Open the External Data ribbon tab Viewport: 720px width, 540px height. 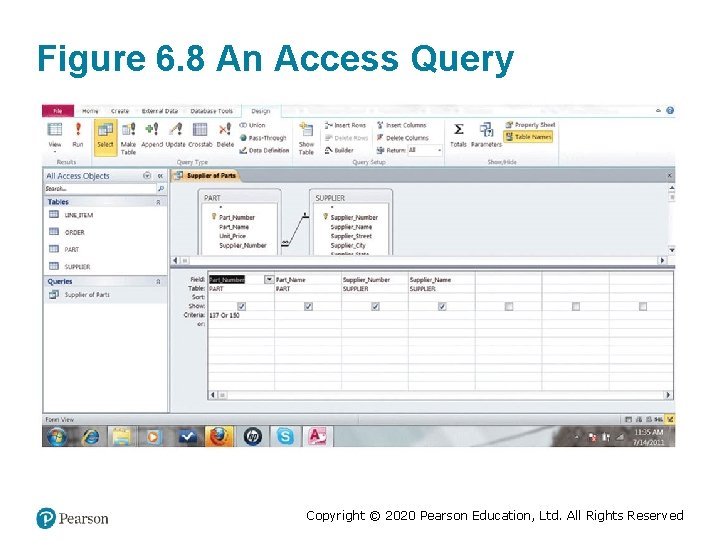click(160, 111)
